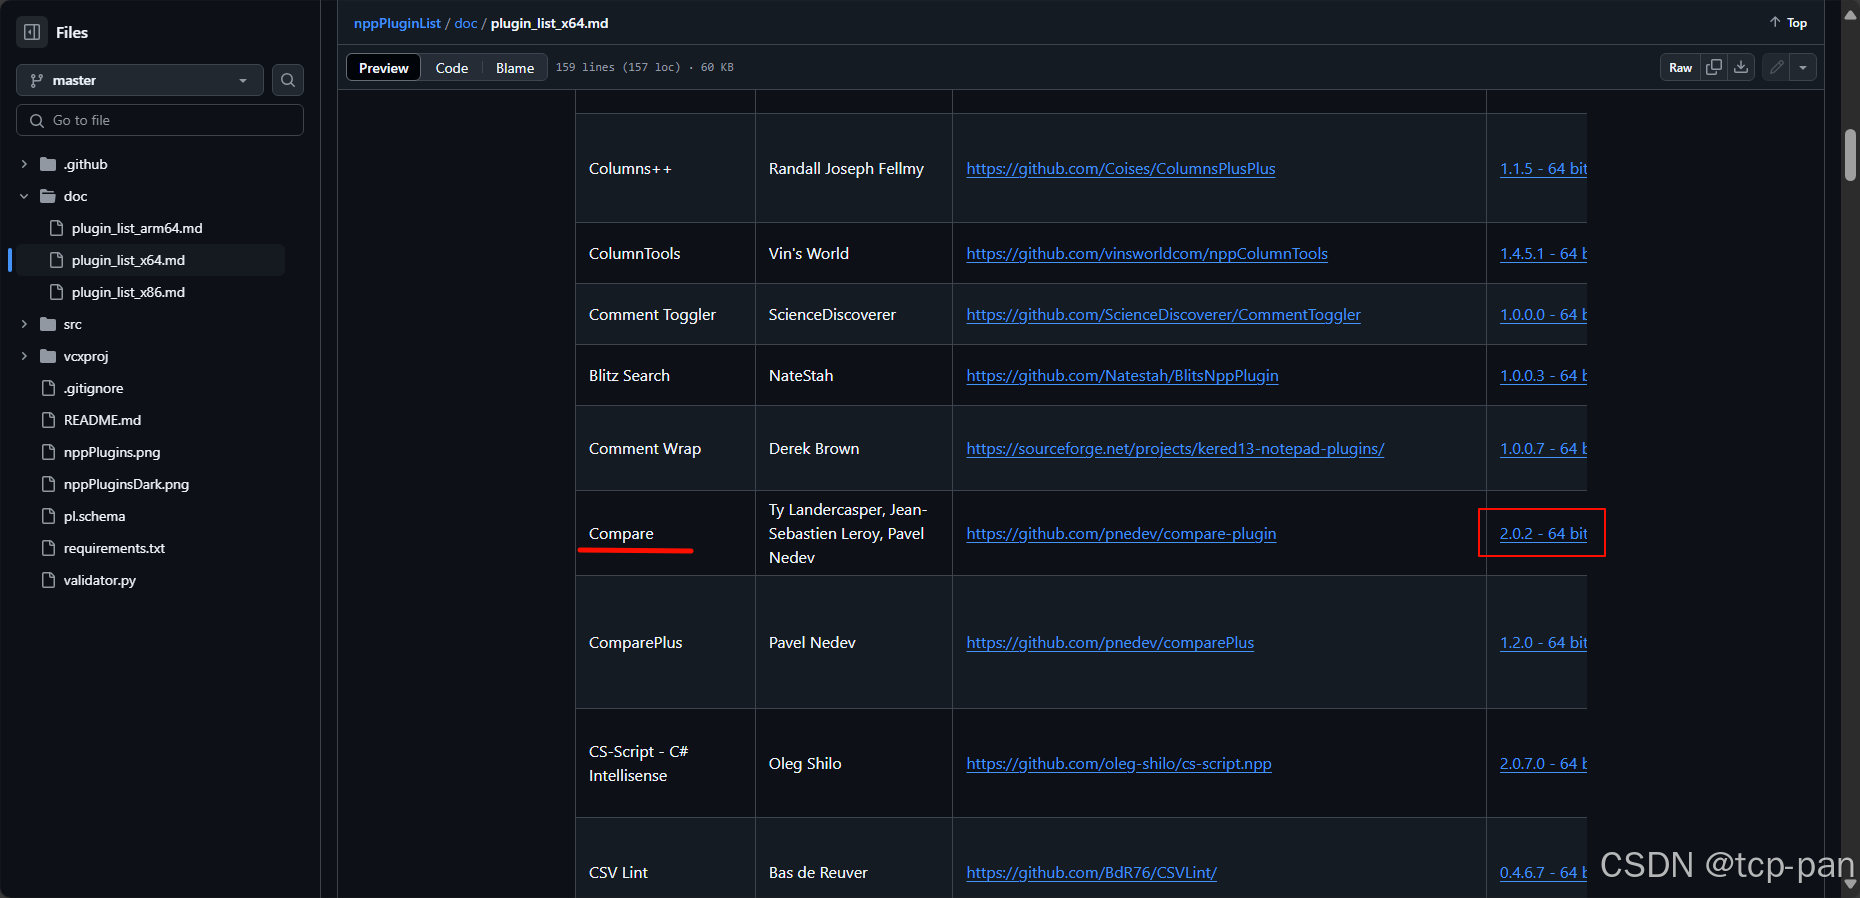Open CS-Script 2.0.7.0 download link
The height and width of the screenshot is (898, 1860).
1543,764
